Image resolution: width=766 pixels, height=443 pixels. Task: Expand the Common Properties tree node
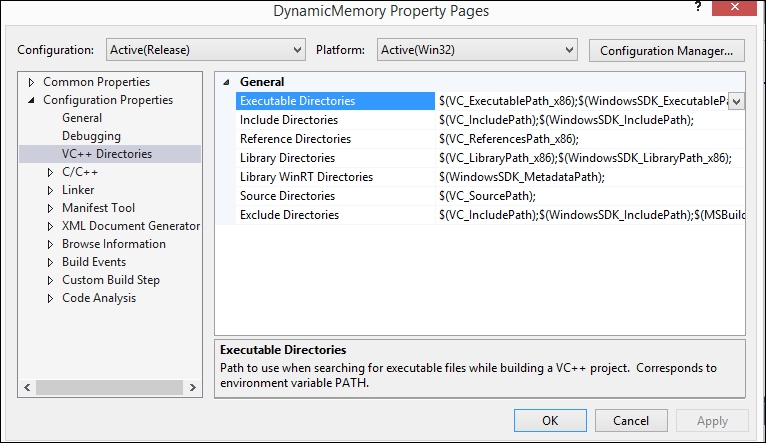coord(31,82)
